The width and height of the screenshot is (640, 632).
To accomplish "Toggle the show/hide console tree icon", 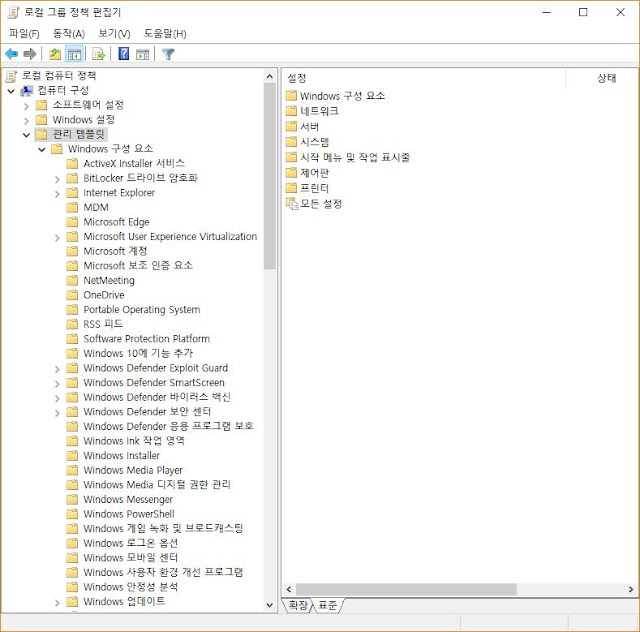I will pos(74,54).
